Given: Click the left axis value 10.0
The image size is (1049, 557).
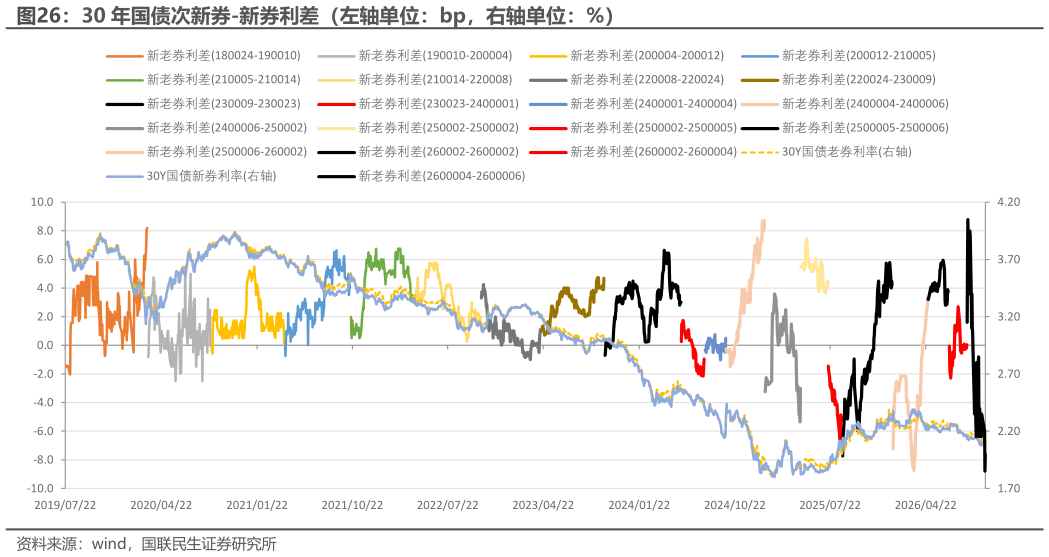Looking at the screenshot, I should tap(42, 202).
